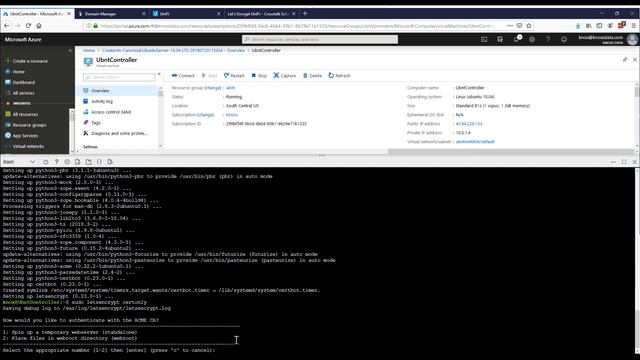Open App Services in the sidebar
Image resolution: width=640 pixels, height=360 pixels.
pos(24,136)
